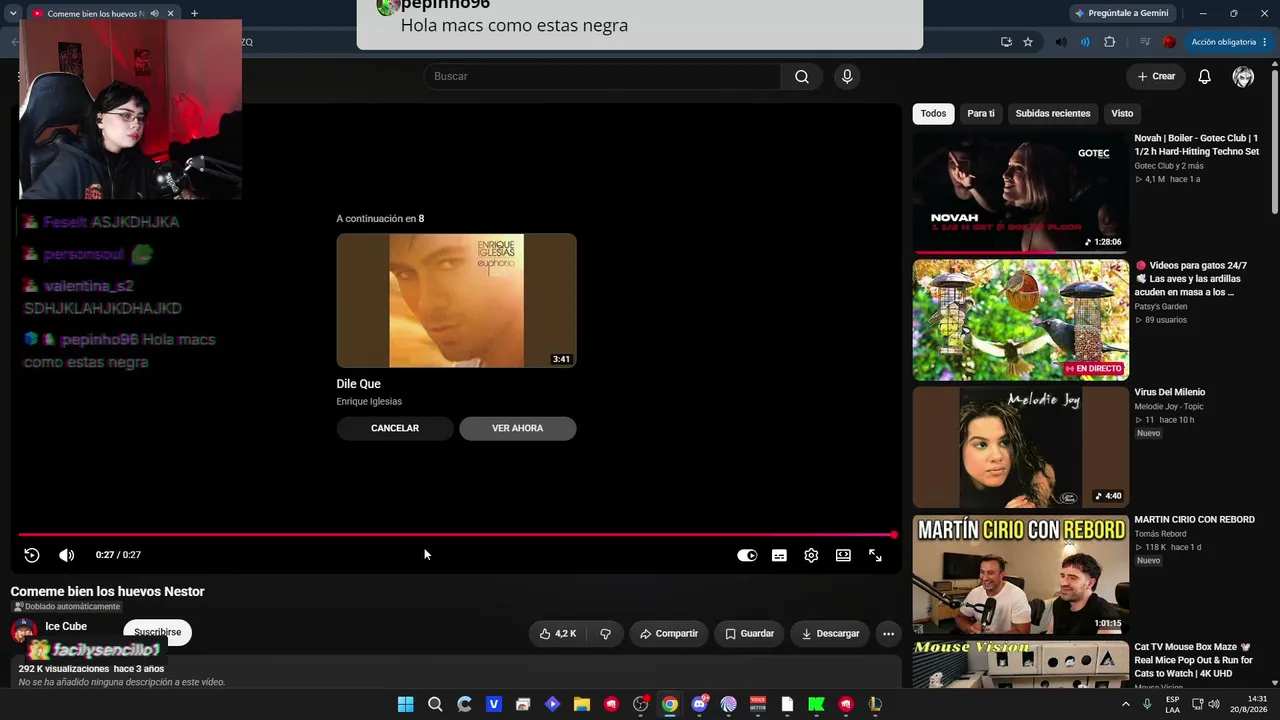Open File Explorer from the taskbar
The height and width of the screenshot is (720, 1280).
[582, 704]
